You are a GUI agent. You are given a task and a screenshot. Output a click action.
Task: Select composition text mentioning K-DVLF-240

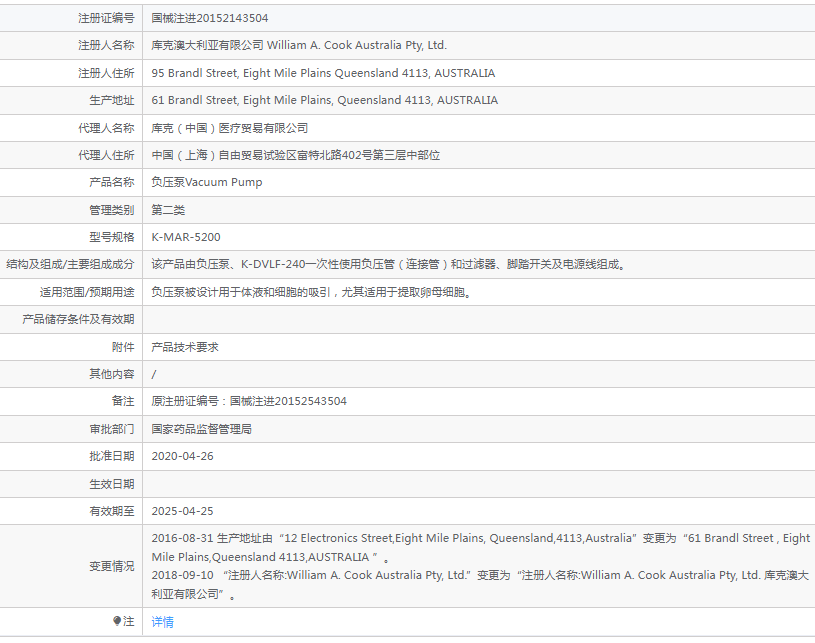pos(388,264)
